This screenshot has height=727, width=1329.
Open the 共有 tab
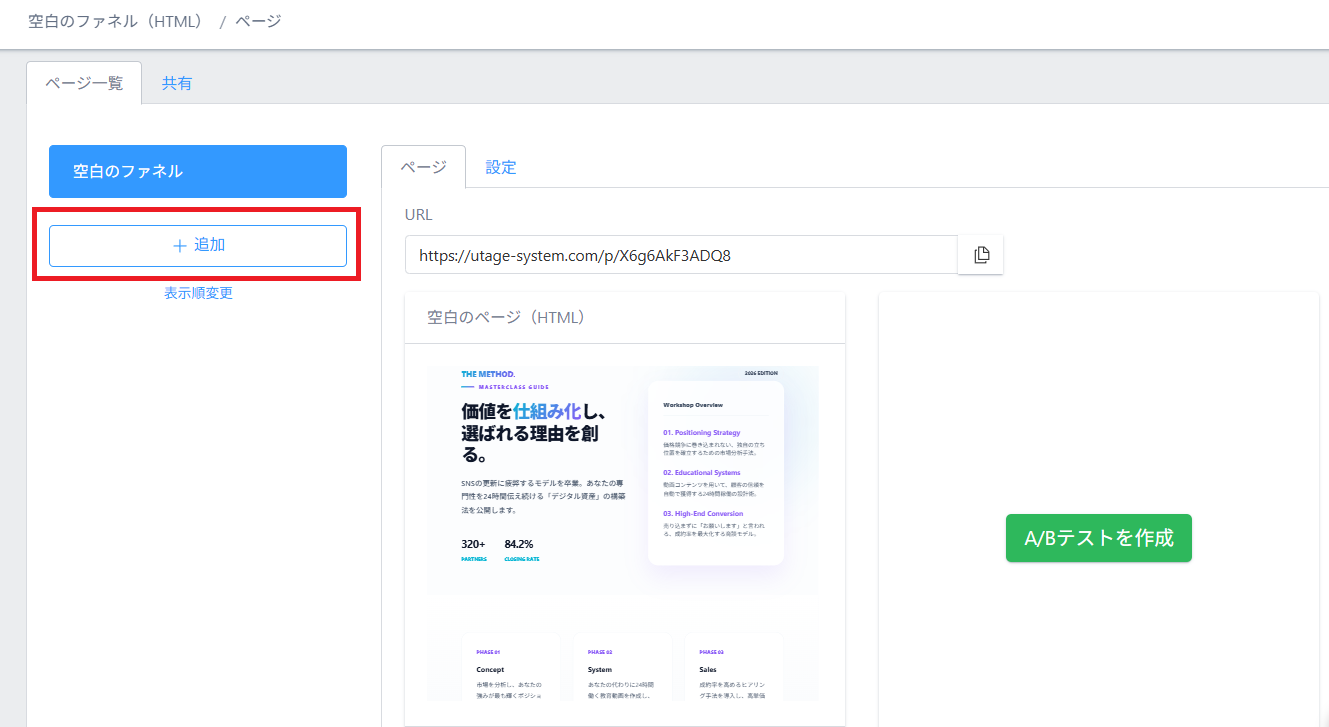point(177,83)
